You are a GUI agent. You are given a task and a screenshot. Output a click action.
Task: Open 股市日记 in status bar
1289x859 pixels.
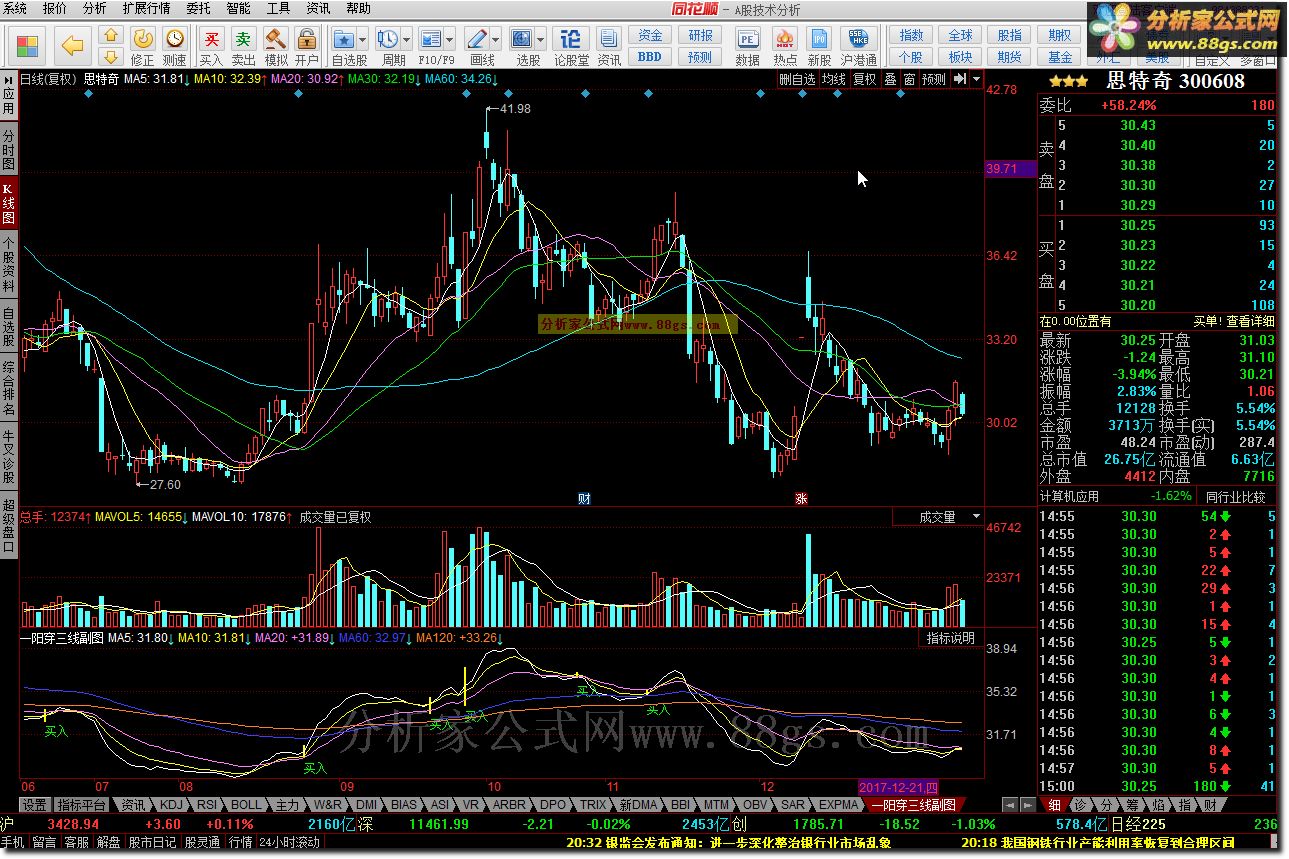click(x=152, y=842)
